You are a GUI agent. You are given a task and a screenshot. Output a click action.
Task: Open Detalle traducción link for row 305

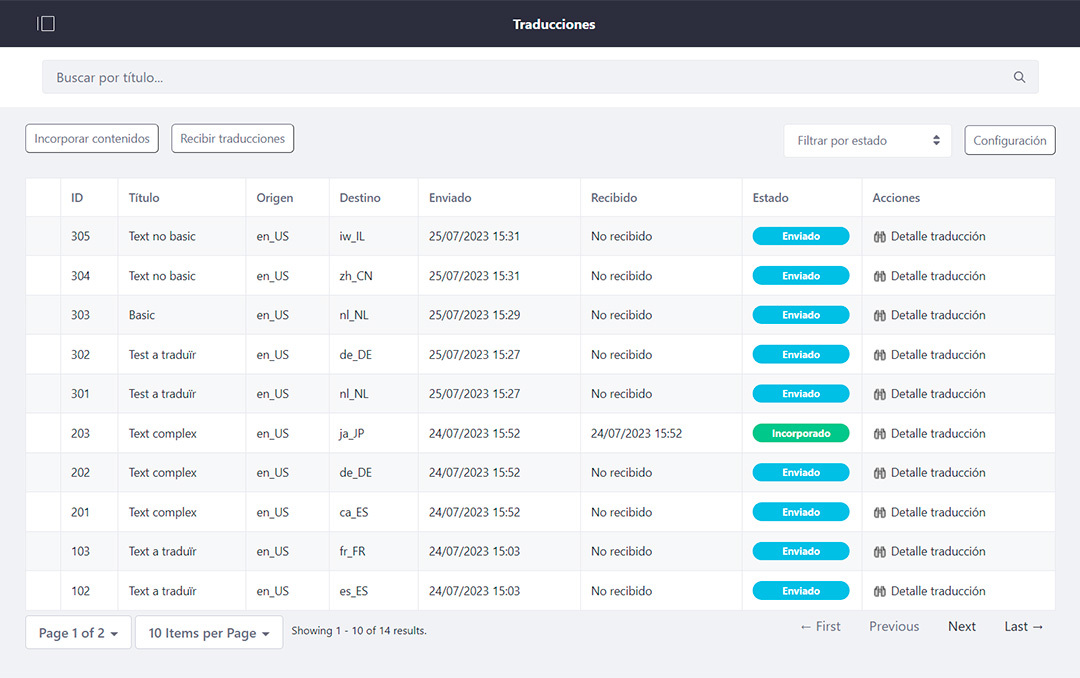coord(937,236)
